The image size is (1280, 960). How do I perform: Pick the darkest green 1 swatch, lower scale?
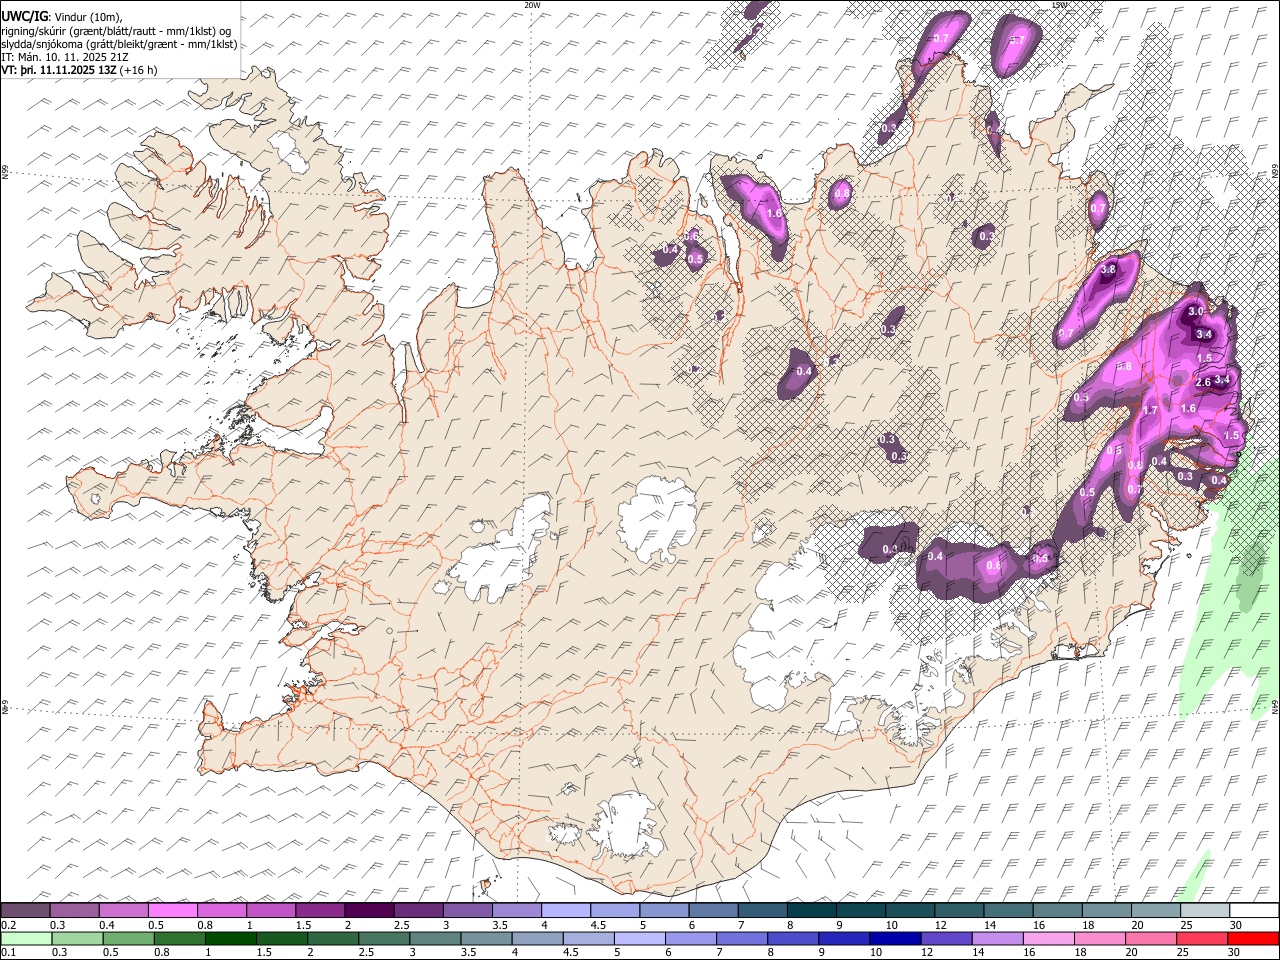[x=229, y=938]
